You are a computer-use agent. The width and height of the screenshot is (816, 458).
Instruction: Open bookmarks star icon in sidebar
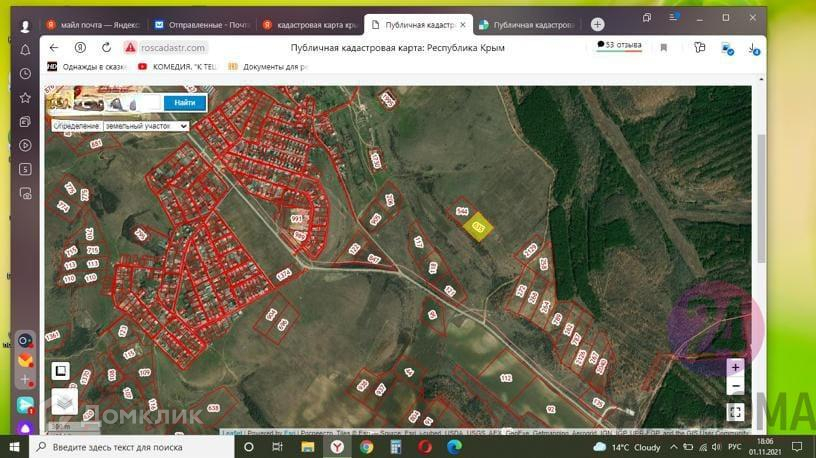[x=25, y=98]
